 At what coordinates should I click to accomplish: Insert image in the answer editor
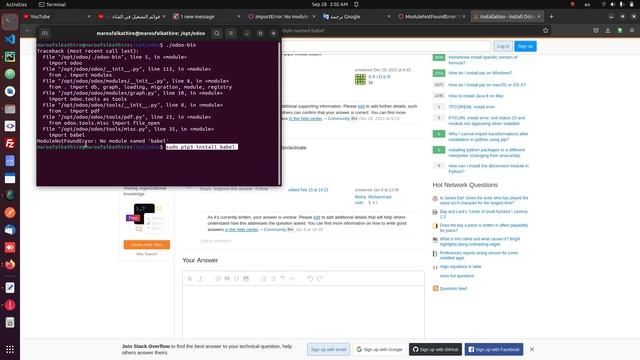pyautogui.click(x=246, y=278)
